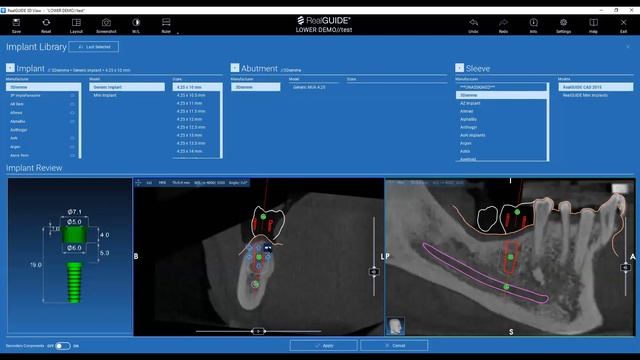
Task: Select Generic Implant model
Action: click(127, 87)
